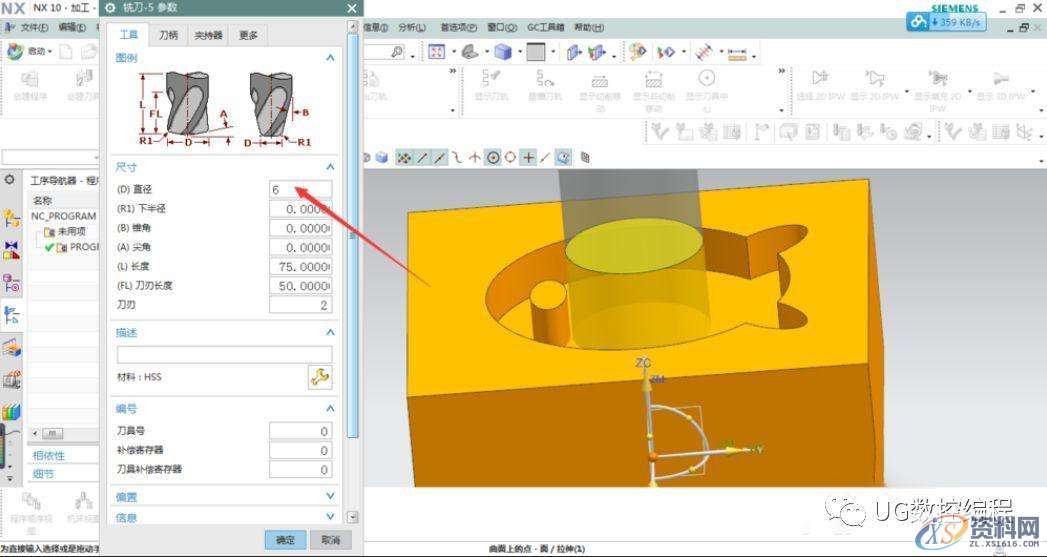Expand the 偏置 section

[330, 496]
